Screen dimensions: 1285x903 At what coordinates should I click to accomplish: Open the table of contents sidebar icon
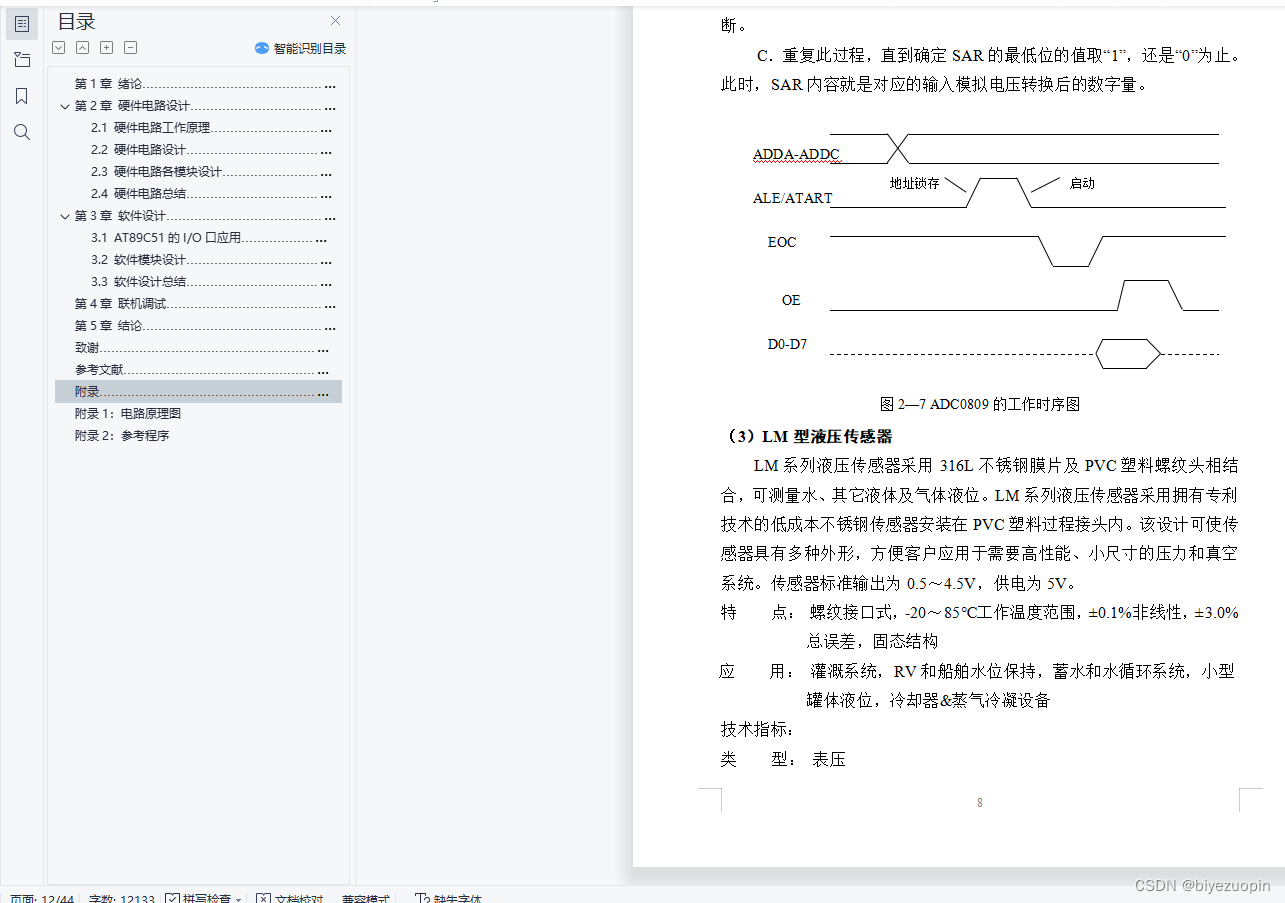22,24
